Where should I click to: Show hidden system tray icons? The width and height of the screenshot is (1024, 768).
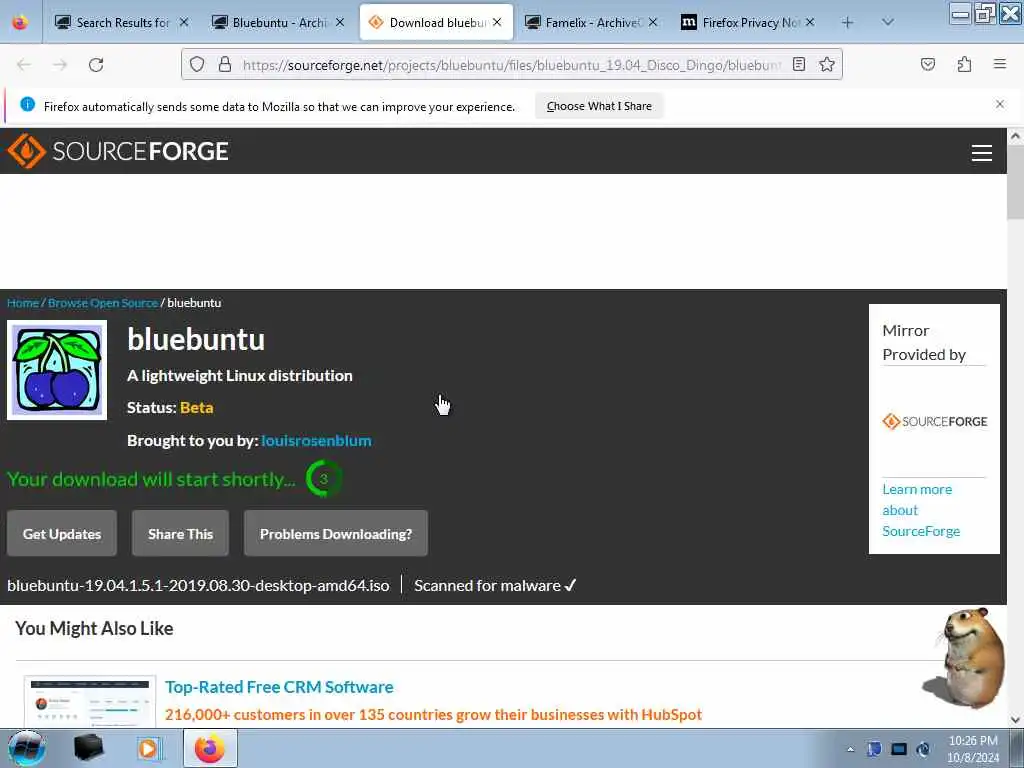click(850, 749)
